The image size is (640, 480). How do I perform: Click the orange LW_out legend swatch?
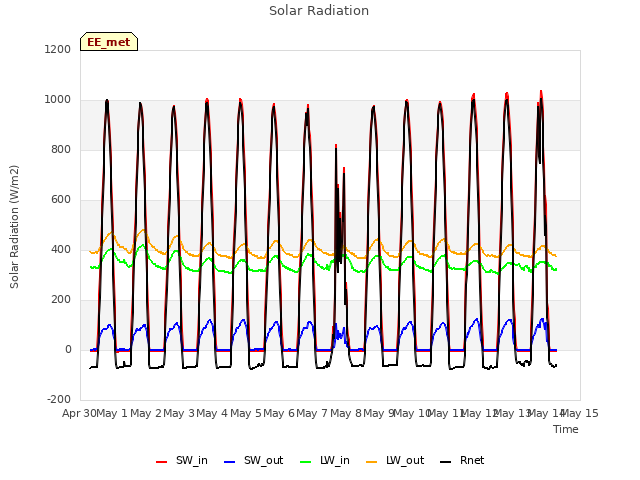(372, 462)
